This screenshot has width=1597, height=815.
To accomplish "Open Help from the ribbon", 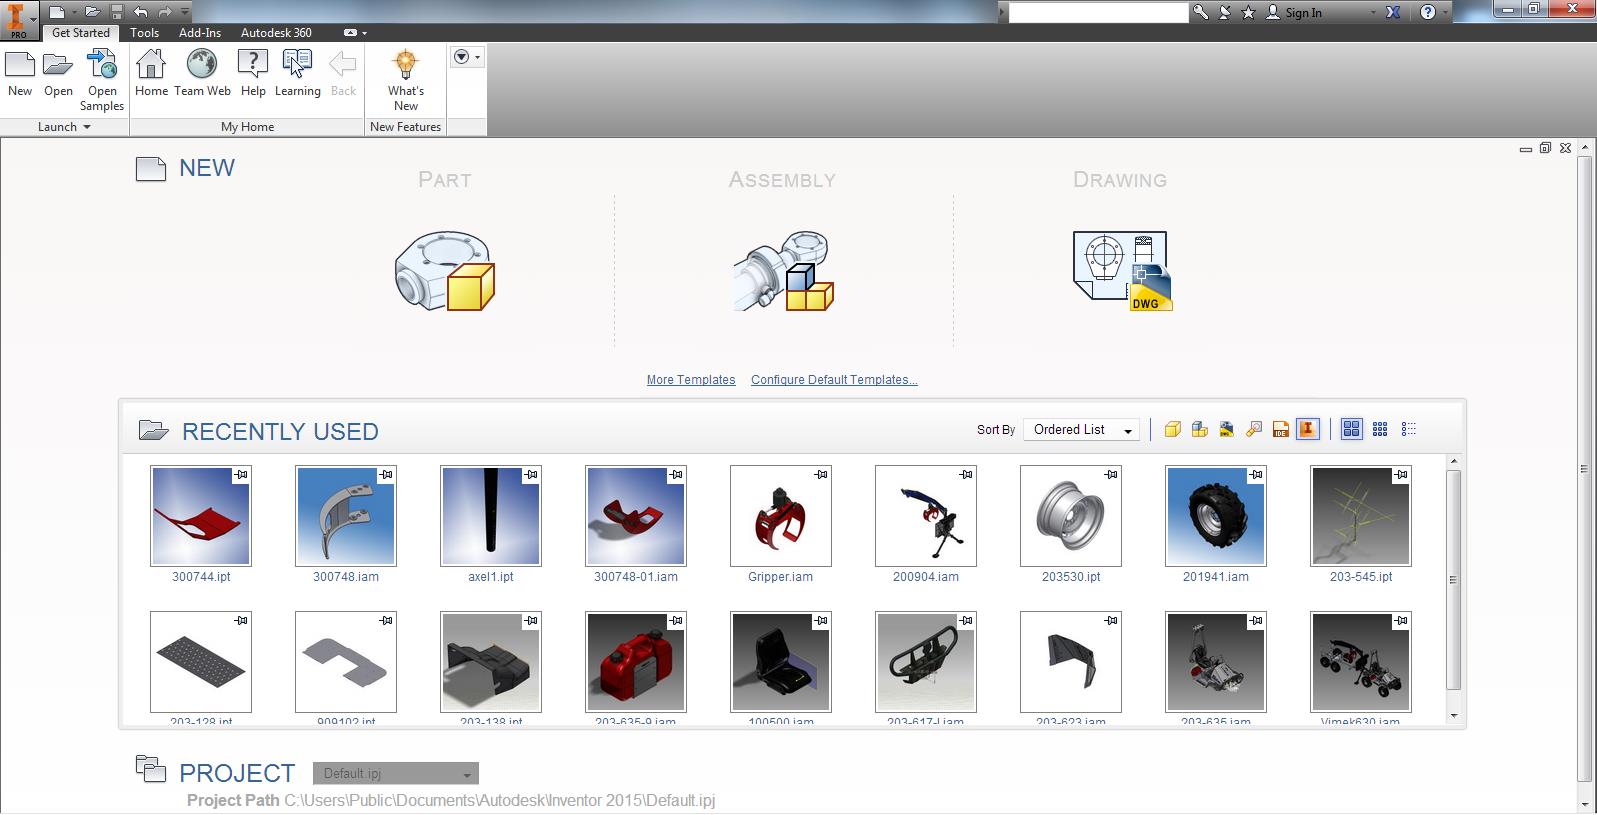I will click(253, 74).
